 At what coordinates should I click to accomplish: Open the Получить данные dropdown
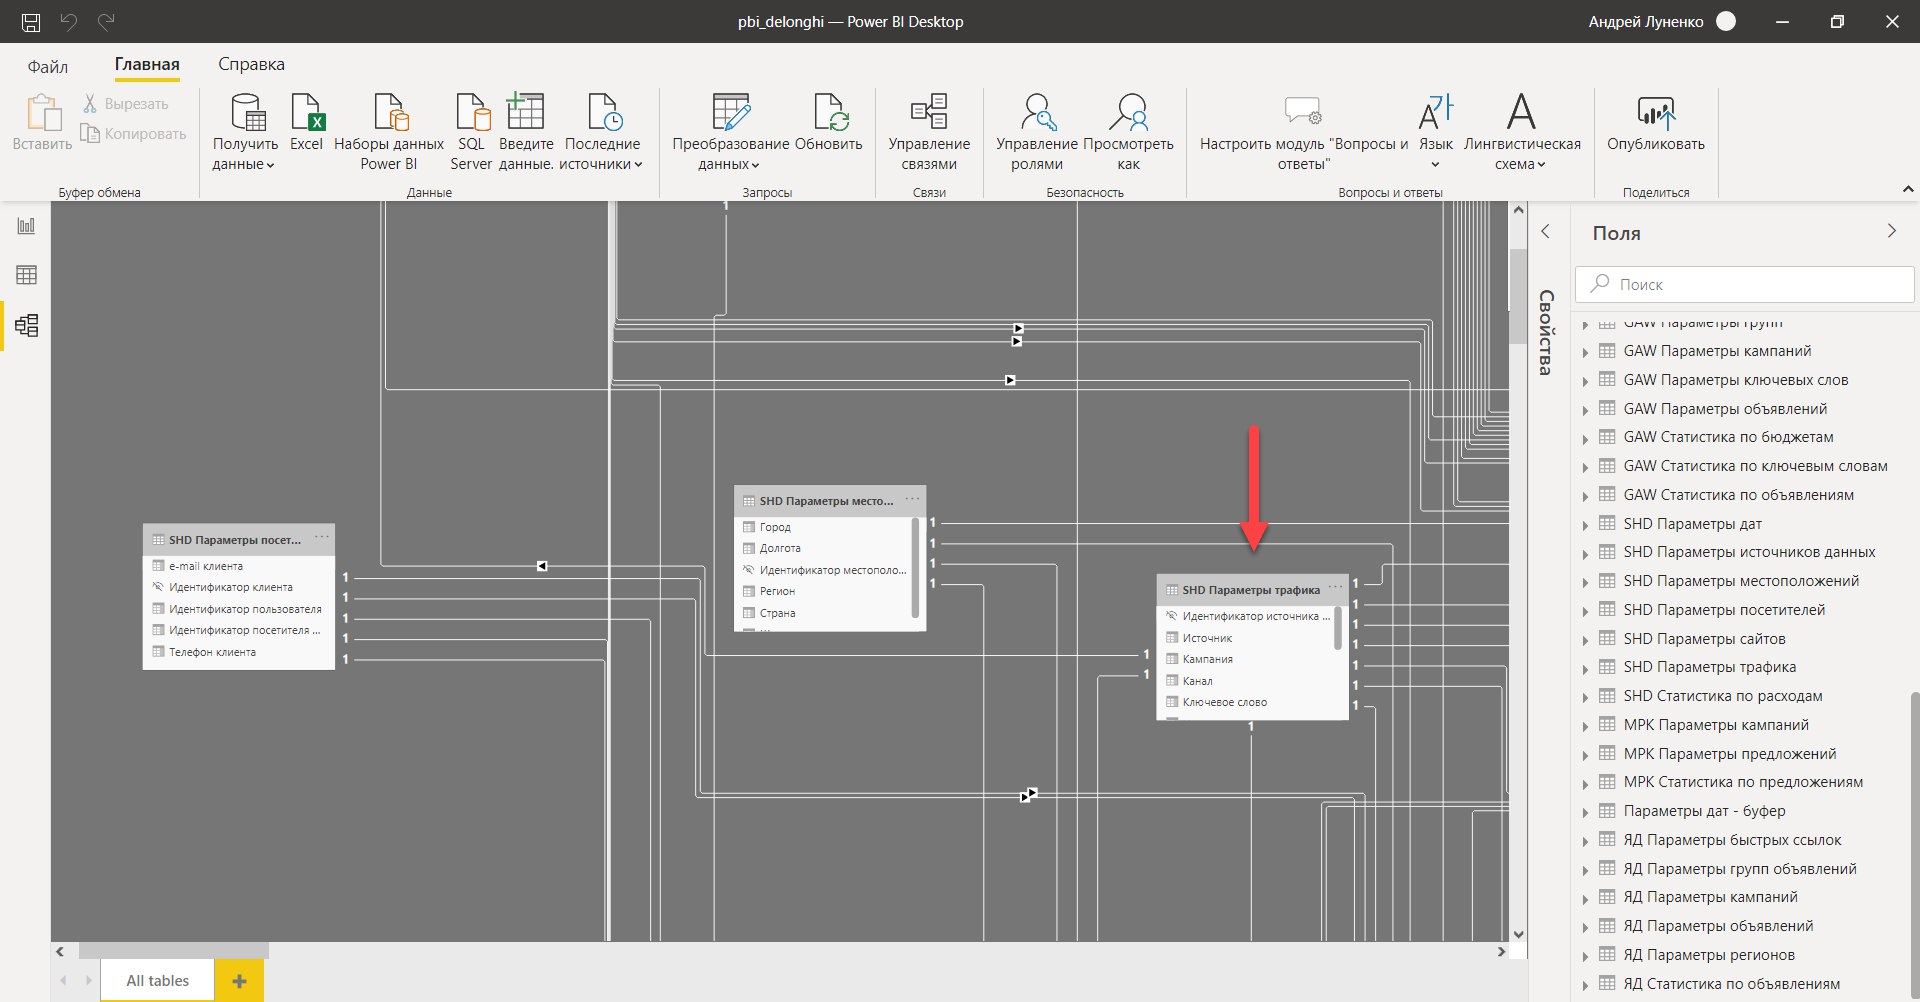(x=245, y=133)
